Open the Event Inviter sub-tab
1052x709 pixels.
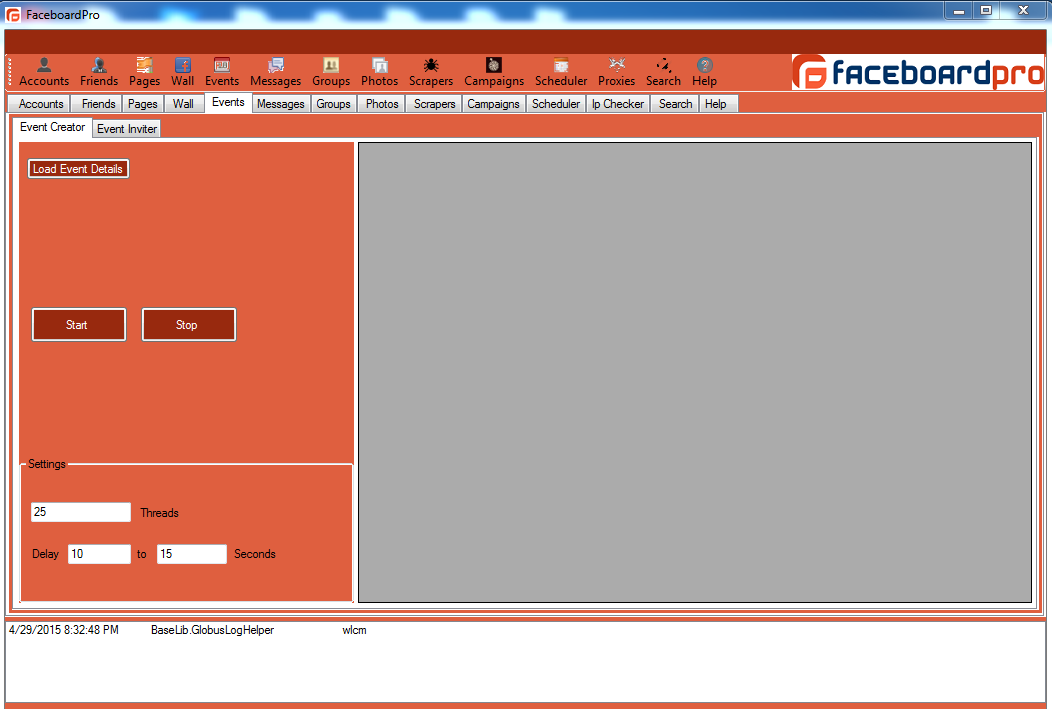pyautogui.click(x=127, y=129)
